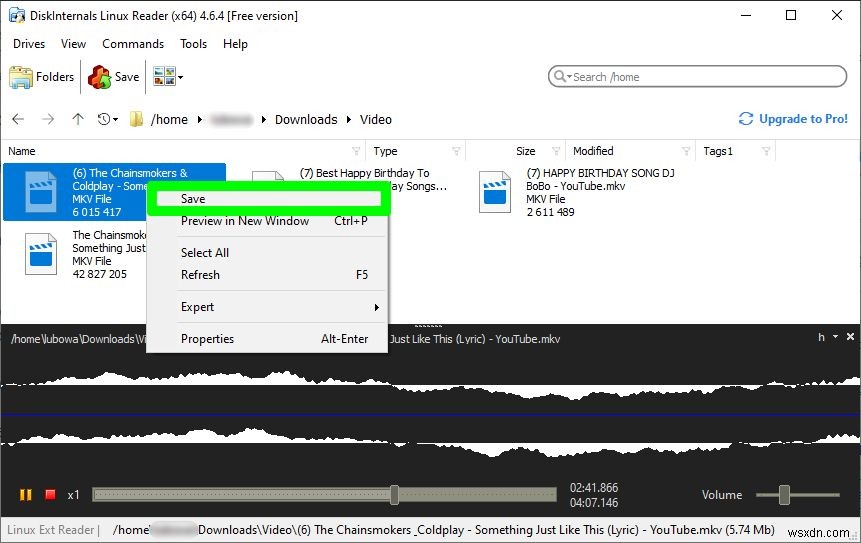
Task: Go forward with the right arrow
Action: point(48,119)
